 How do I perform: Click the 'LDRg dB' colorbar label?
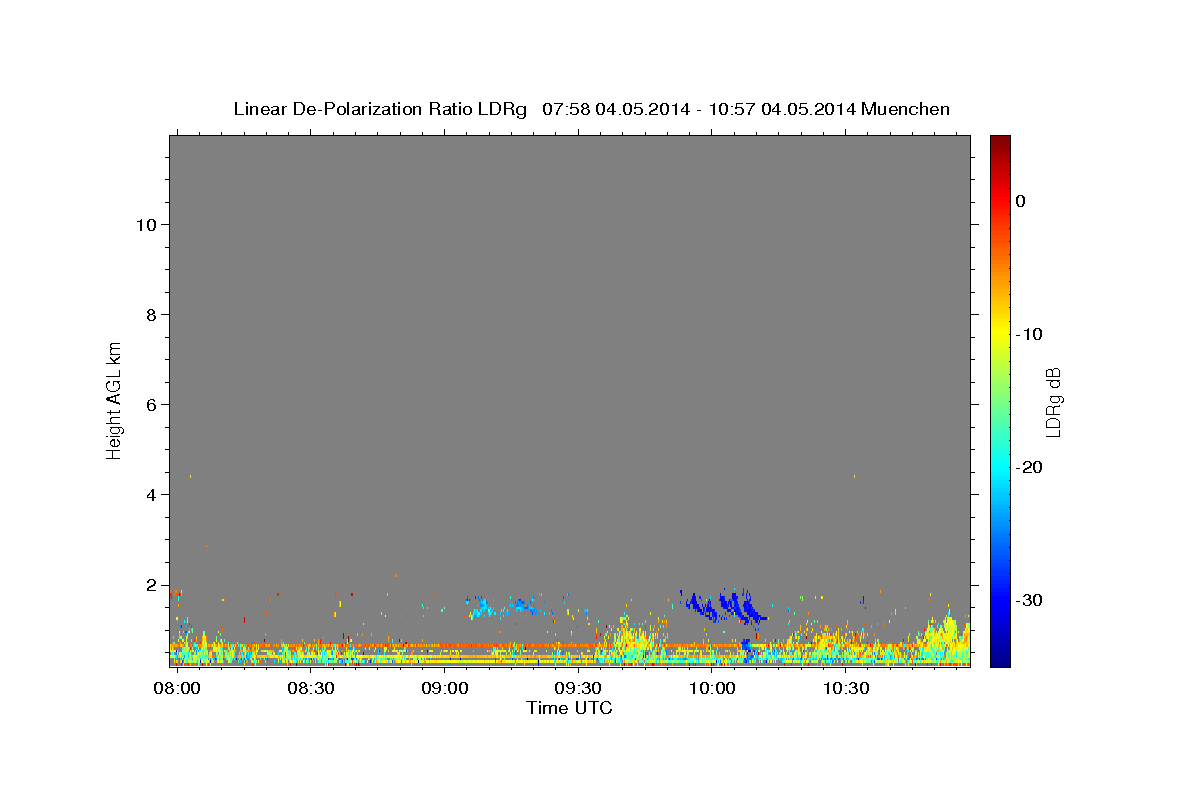click(x=1053, y=402)
